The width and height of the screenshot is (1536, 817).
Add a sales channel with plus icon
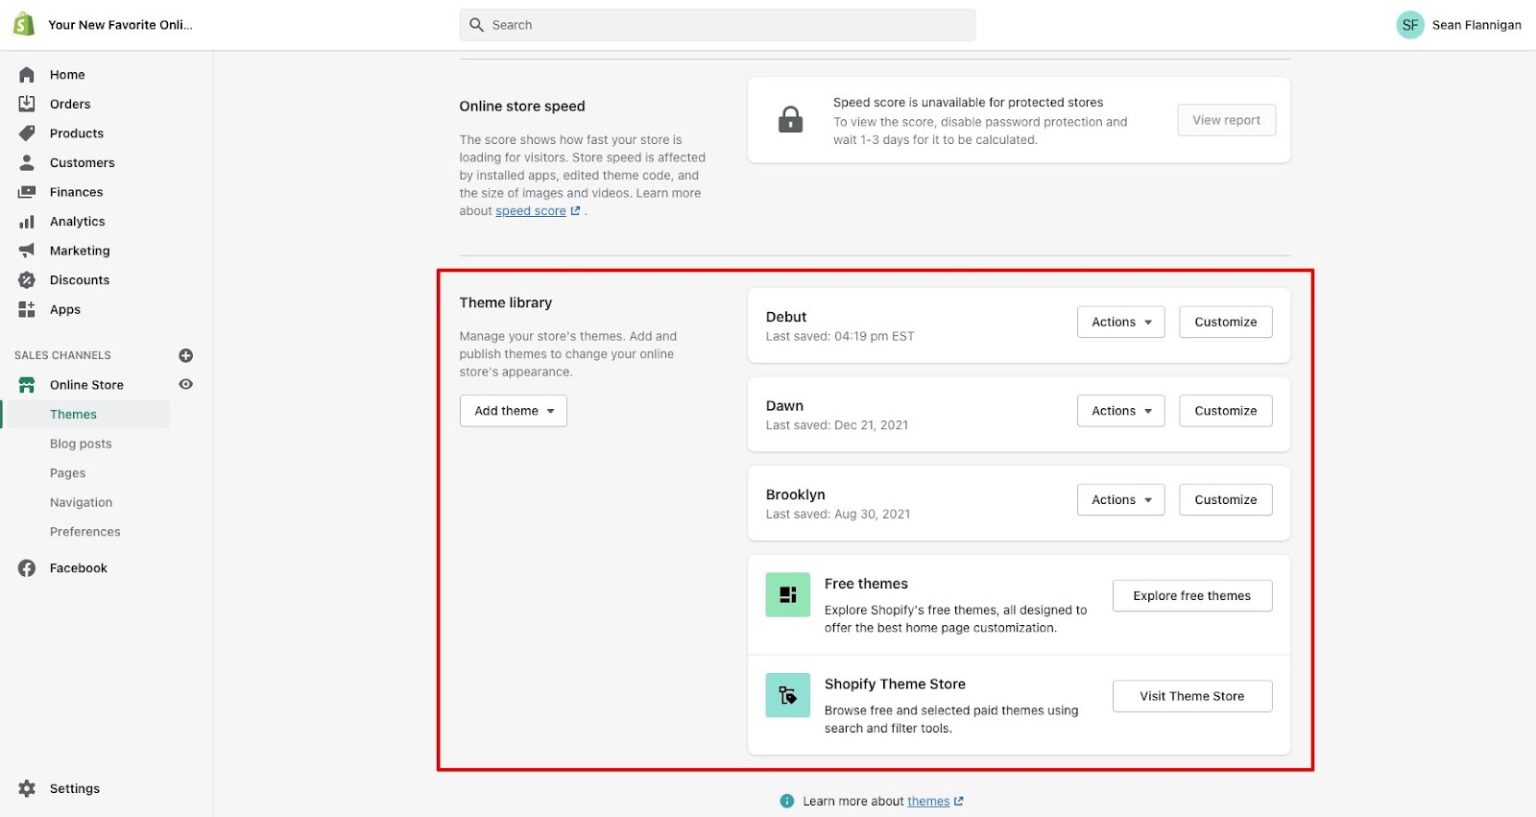(x=186, y=355)
